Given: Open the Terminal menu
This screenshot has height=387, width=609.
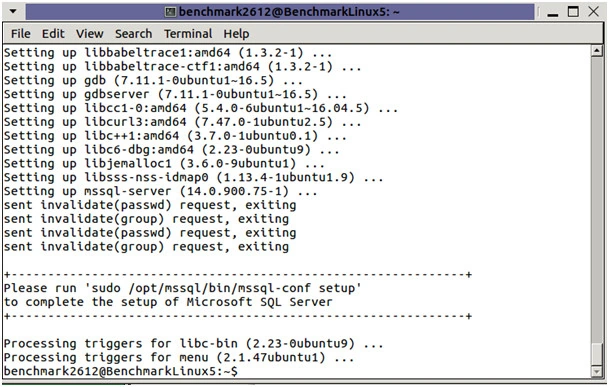Looking at the screenshot, I should [188, 34].
